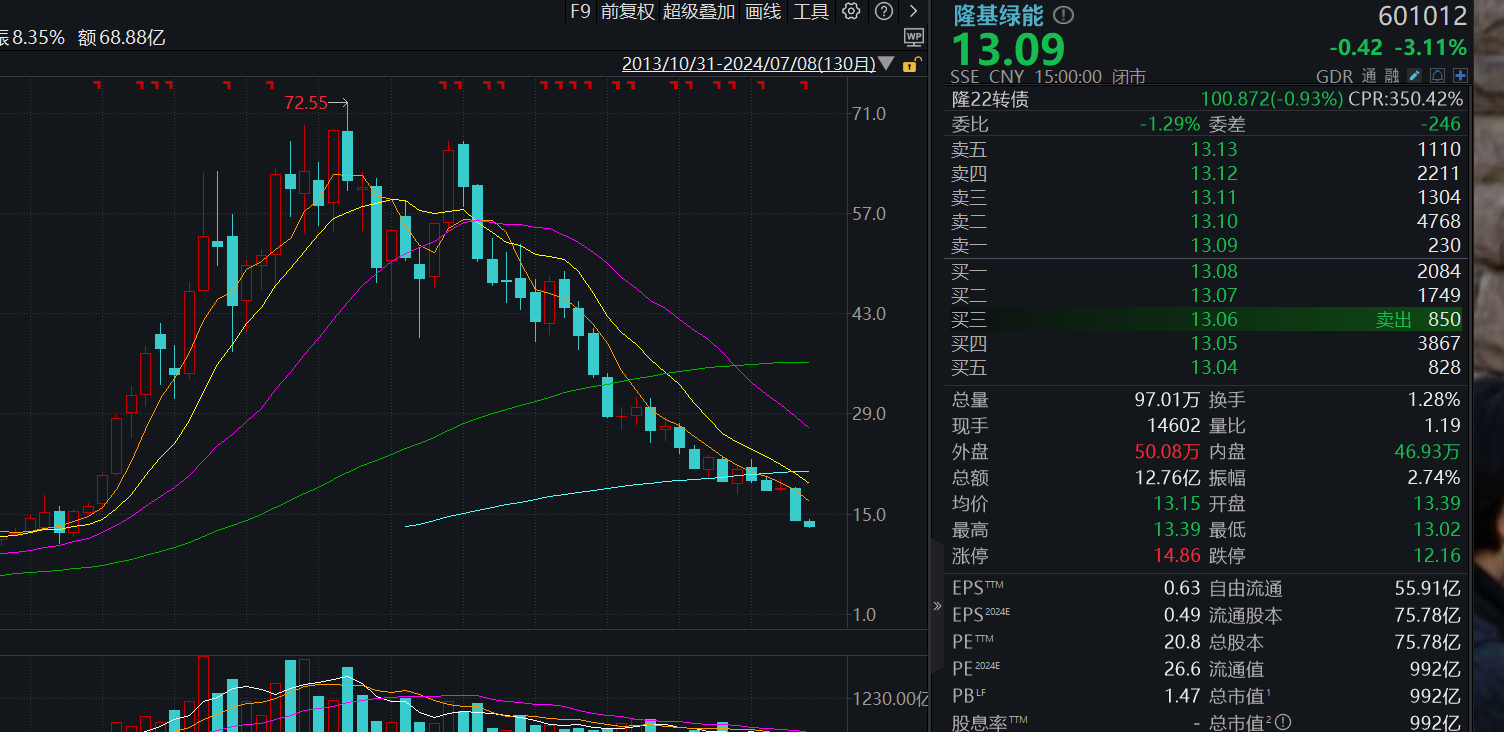Click the large current price 13.09
The width and height of the screenshot is (1504, 732).
(1008, 48)
